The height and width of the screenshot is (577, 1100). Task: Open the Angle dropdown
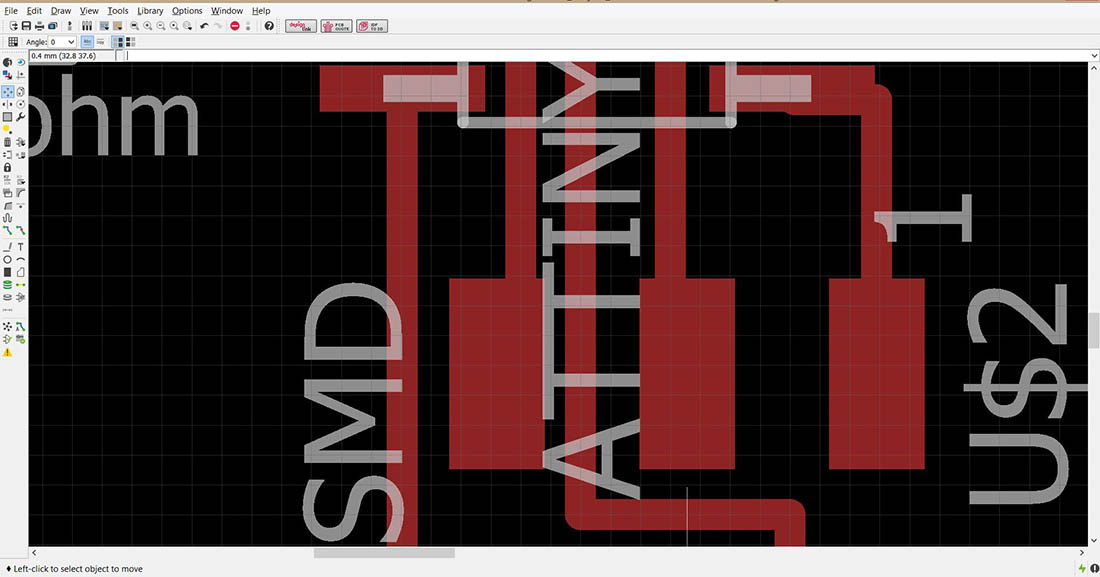click(62, 41)
